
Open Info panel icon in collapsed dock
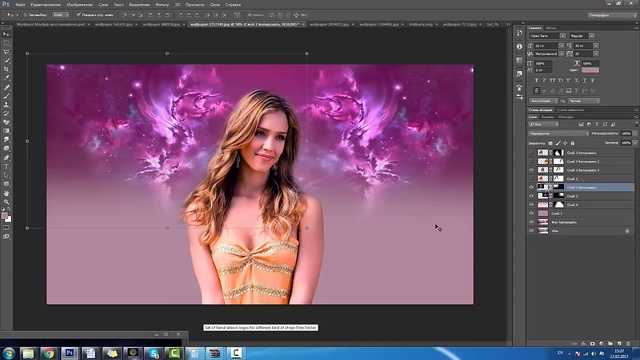[x=519, y=47]
